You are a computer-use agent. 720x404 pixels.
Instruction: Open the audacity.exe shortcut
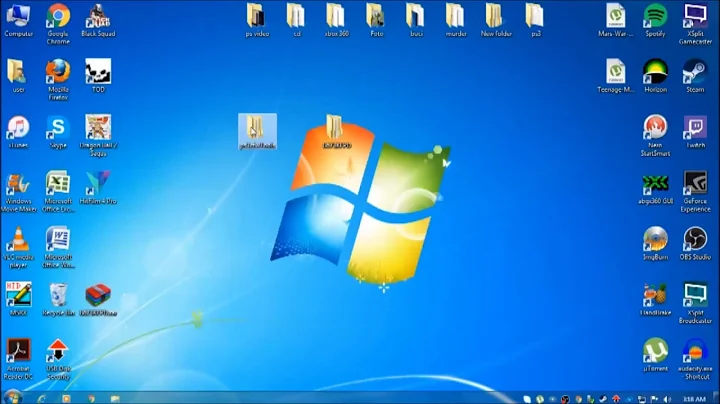tap(695, 359)
